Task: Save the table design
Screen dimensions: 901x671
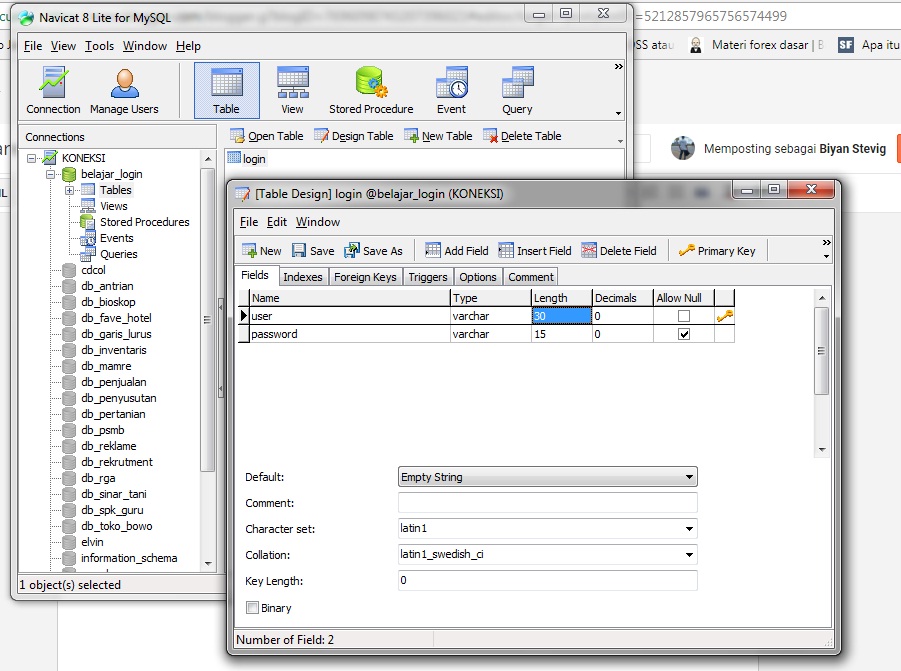Action: point(313,251)
